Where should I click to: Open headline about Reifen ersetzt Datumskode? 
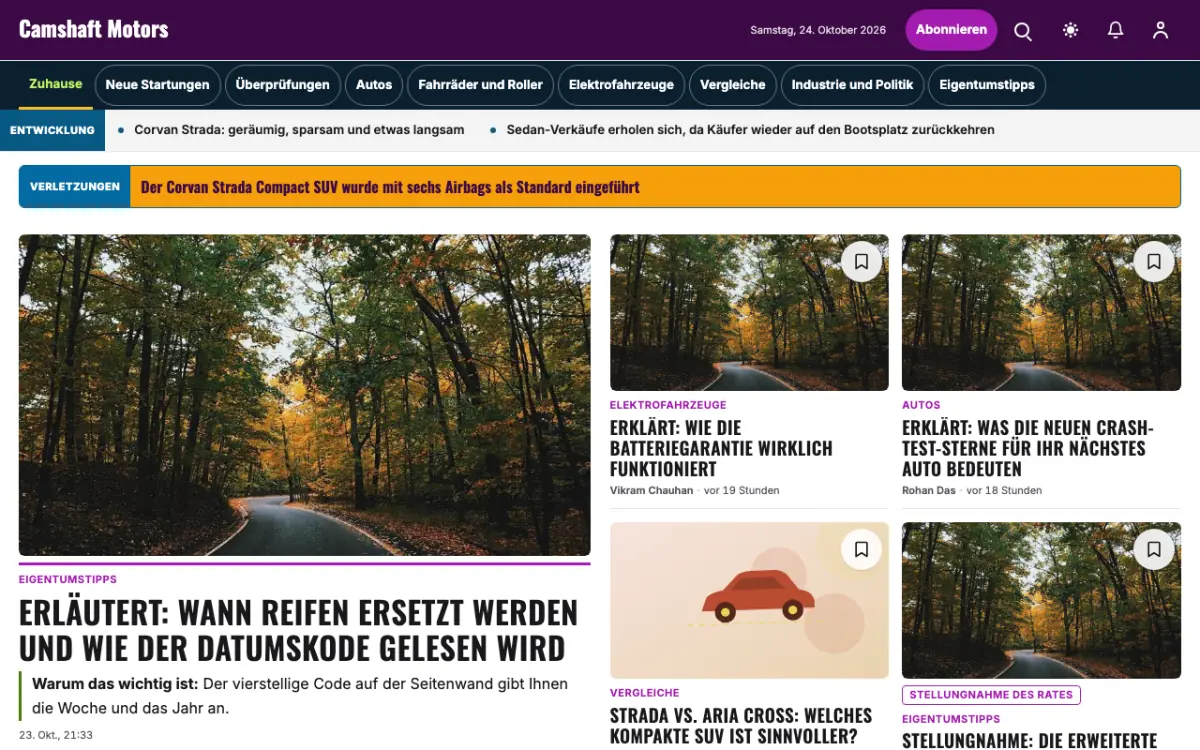coord(298,630)
